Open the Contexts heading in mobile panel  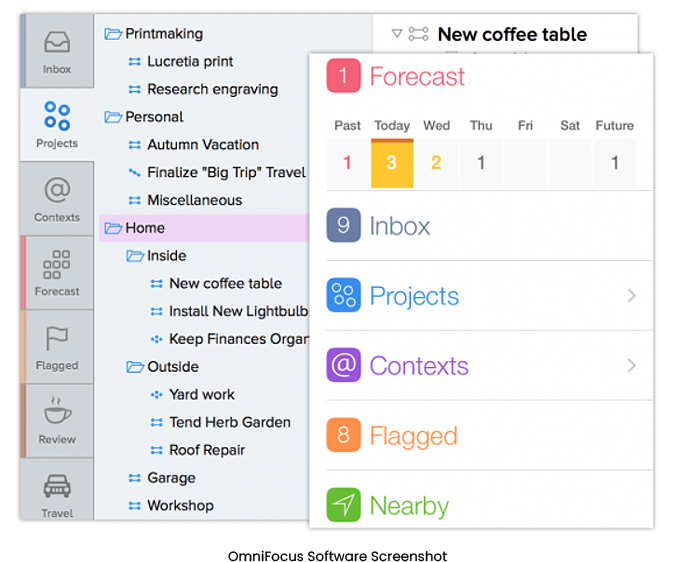click(x=419, y=366)
